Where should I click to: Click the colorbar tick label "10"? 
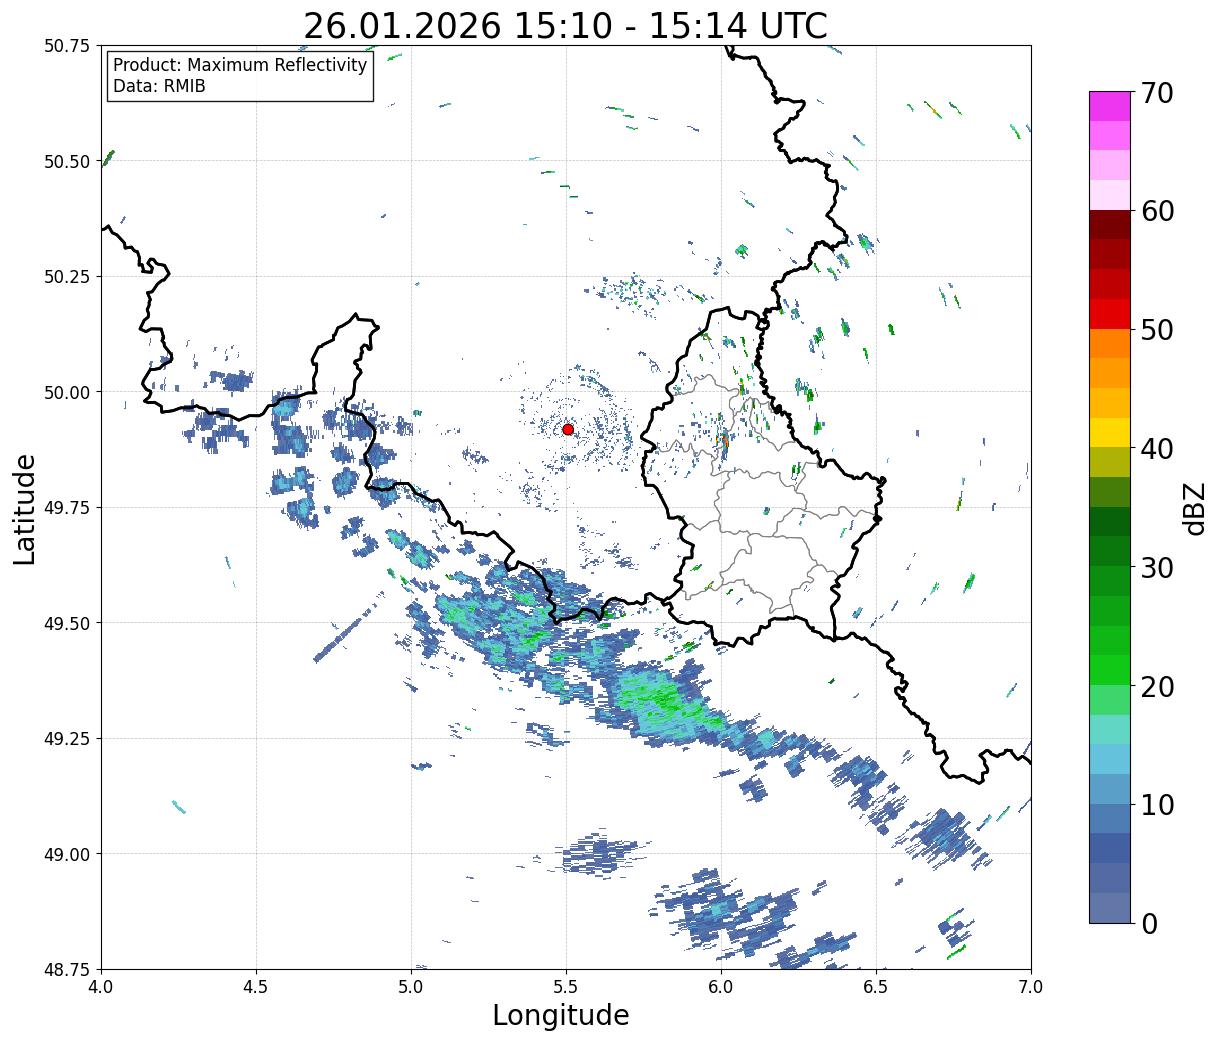(1157, 805)
